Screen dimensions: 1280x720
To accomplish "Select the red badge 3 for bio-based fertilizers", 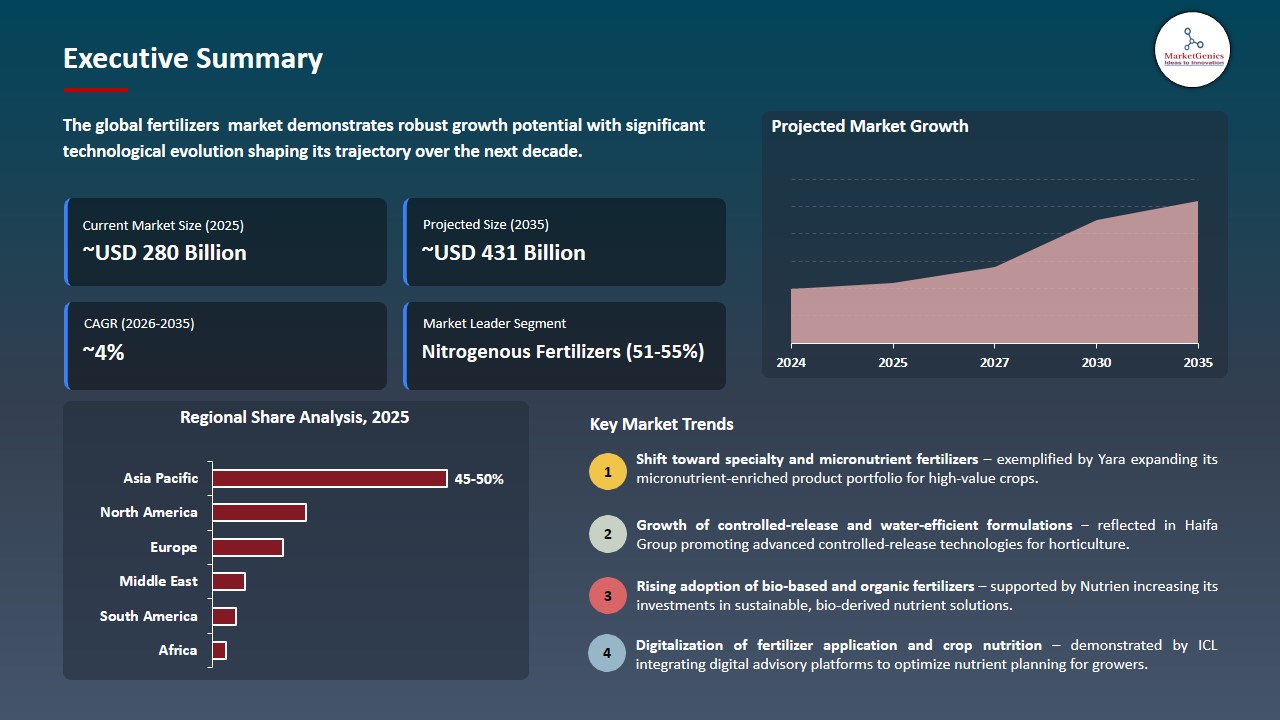I will [607, 595].
